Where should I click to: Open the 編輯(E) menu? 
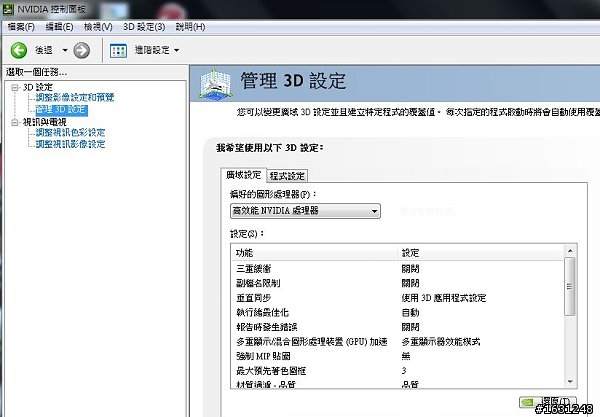click(59, 27)
